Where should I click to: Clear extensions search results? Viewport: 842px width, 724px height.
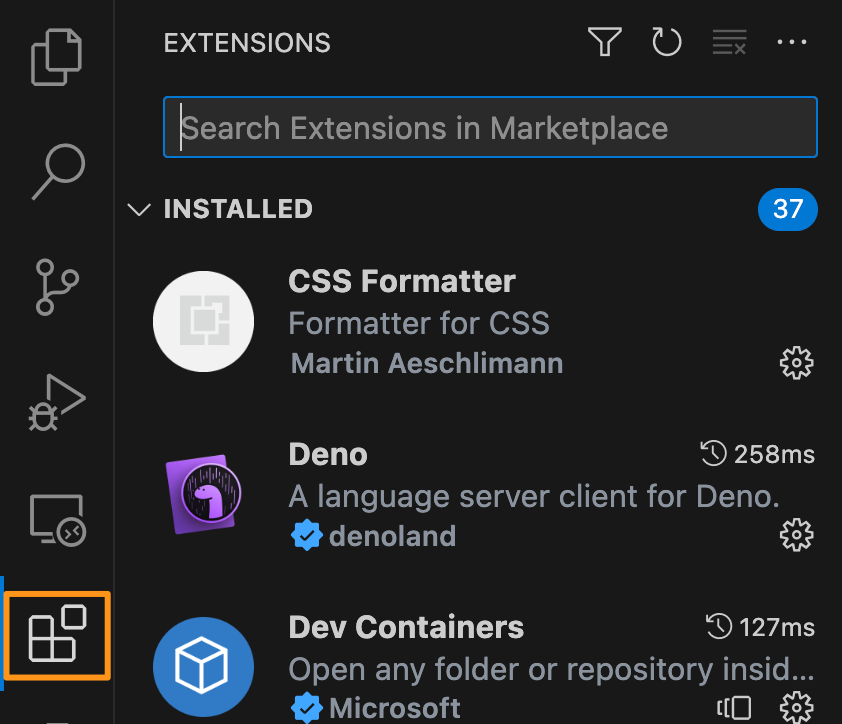729,42
